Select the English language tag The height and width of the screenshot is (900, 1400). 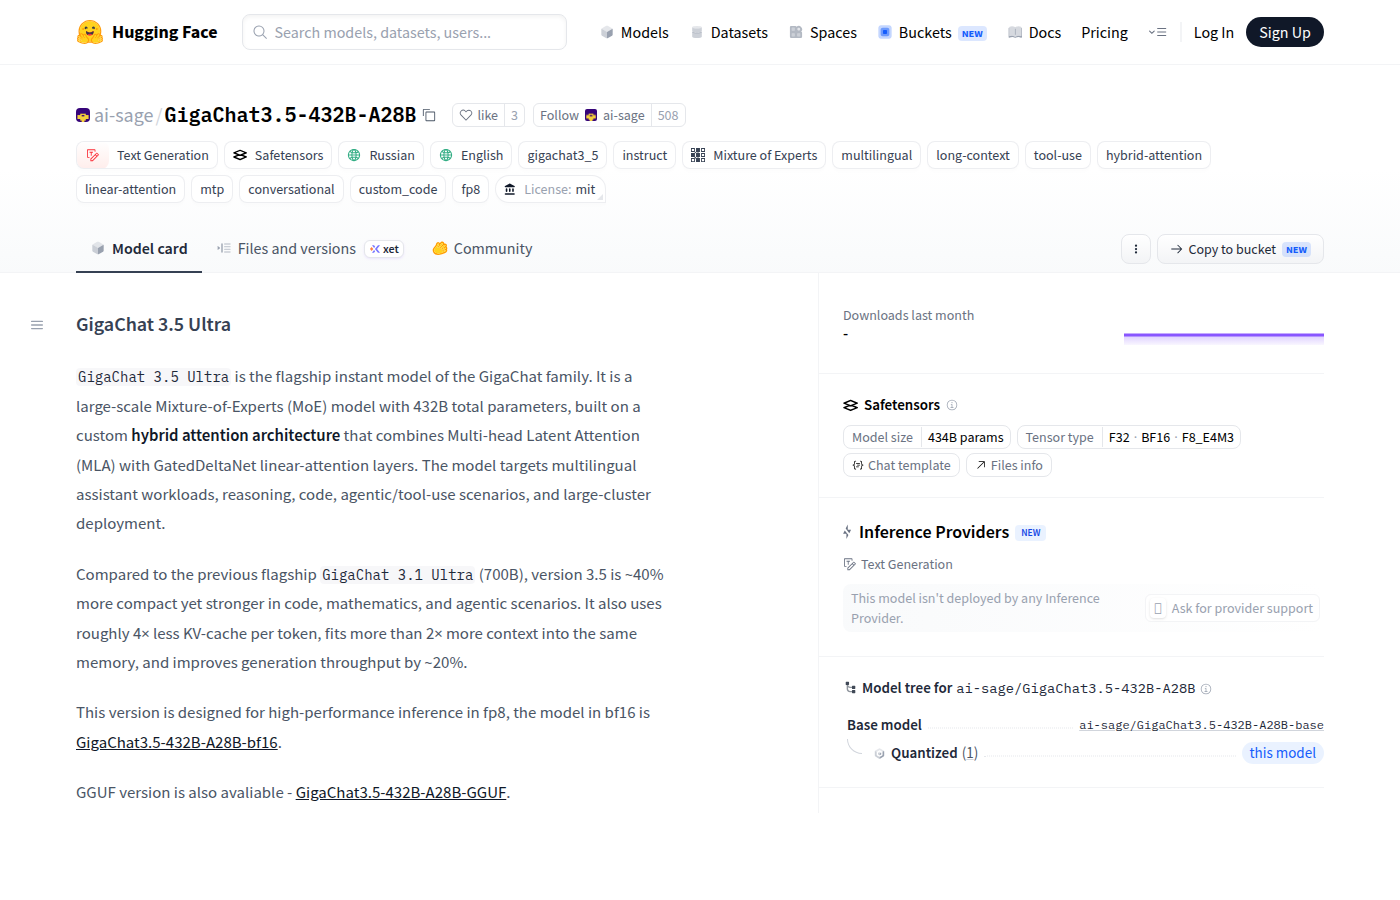tap(471, 155)
